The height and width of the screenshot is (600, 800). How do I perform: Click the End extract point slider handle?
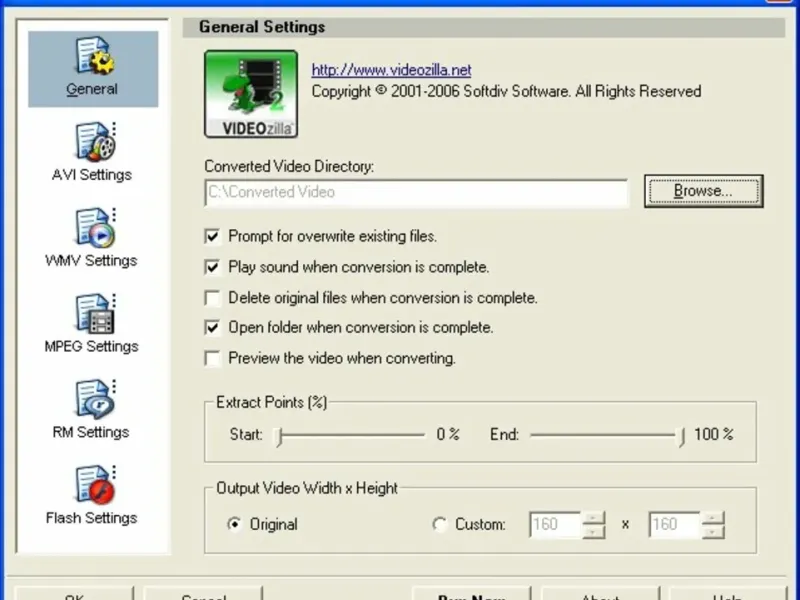point(682,436)
